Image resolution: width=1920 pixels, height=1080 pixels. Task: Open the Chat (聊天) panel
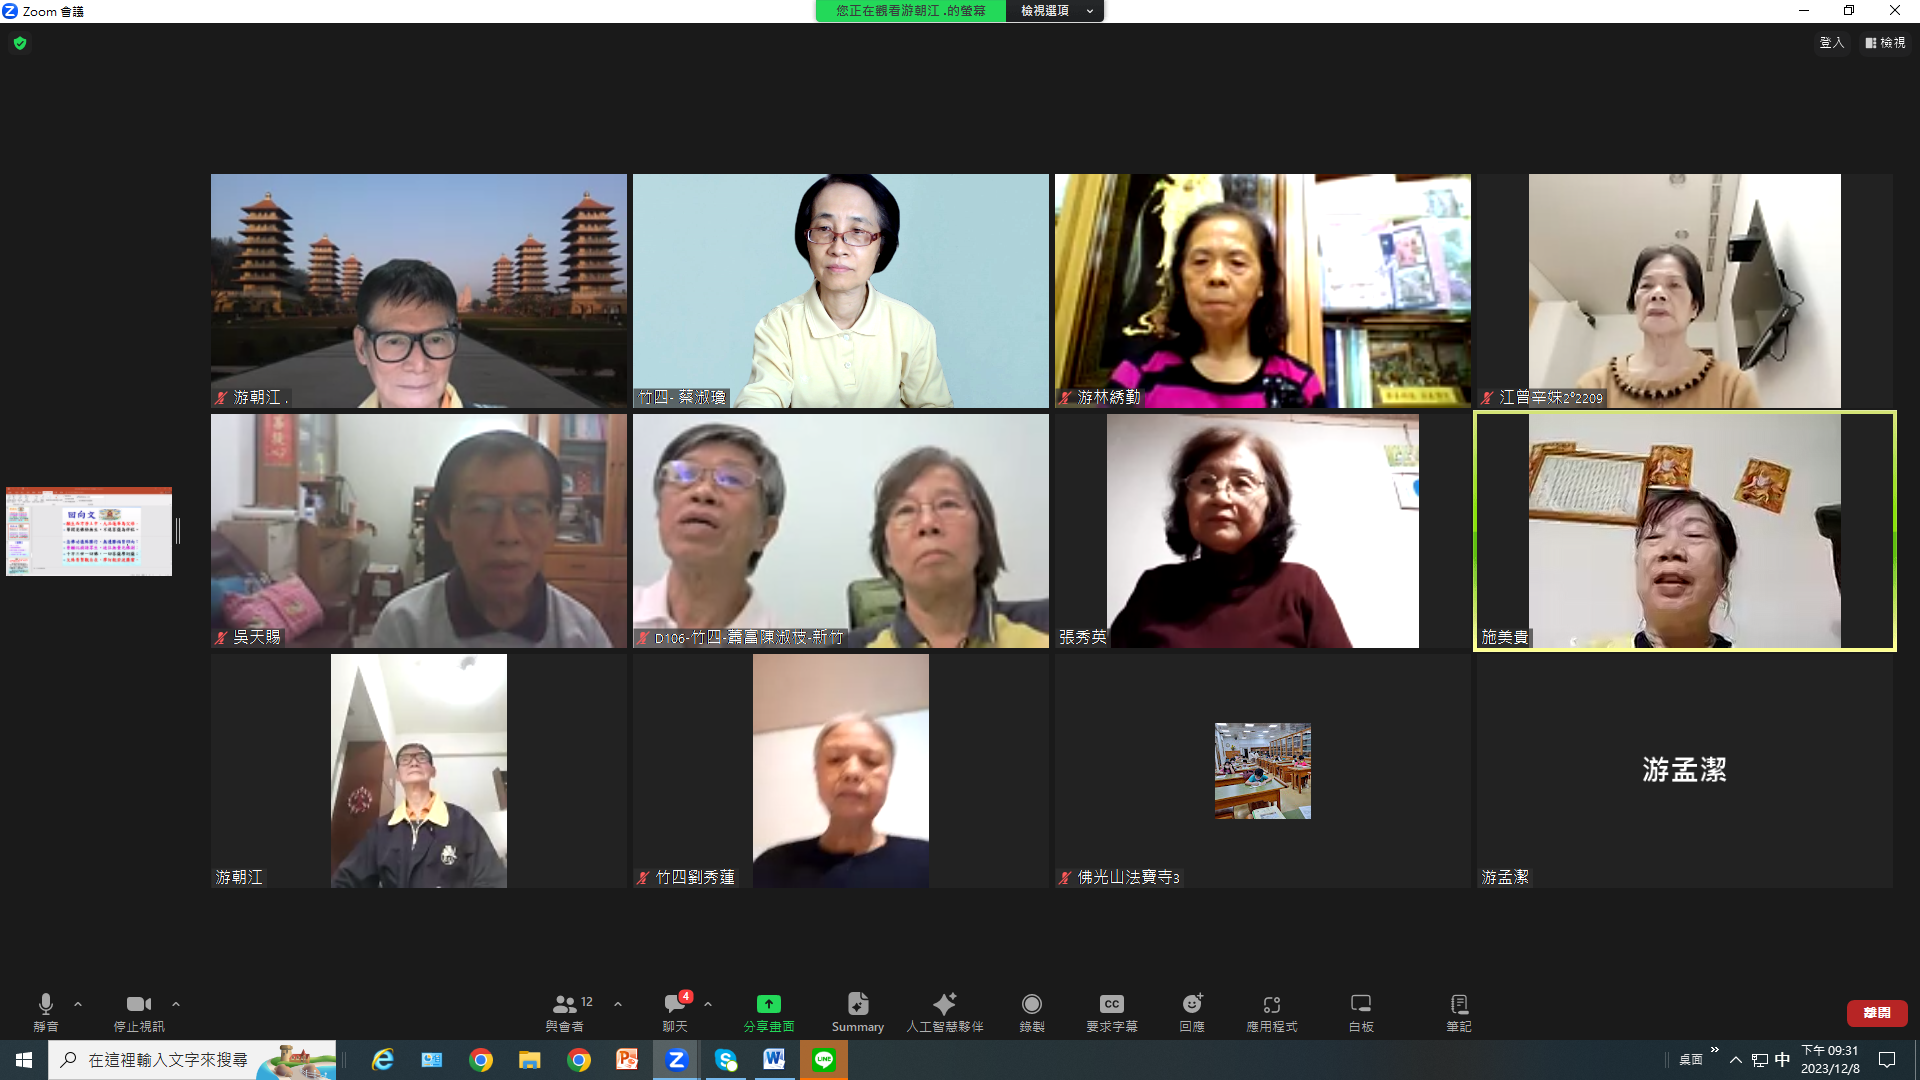click(x=675, y=1005)
